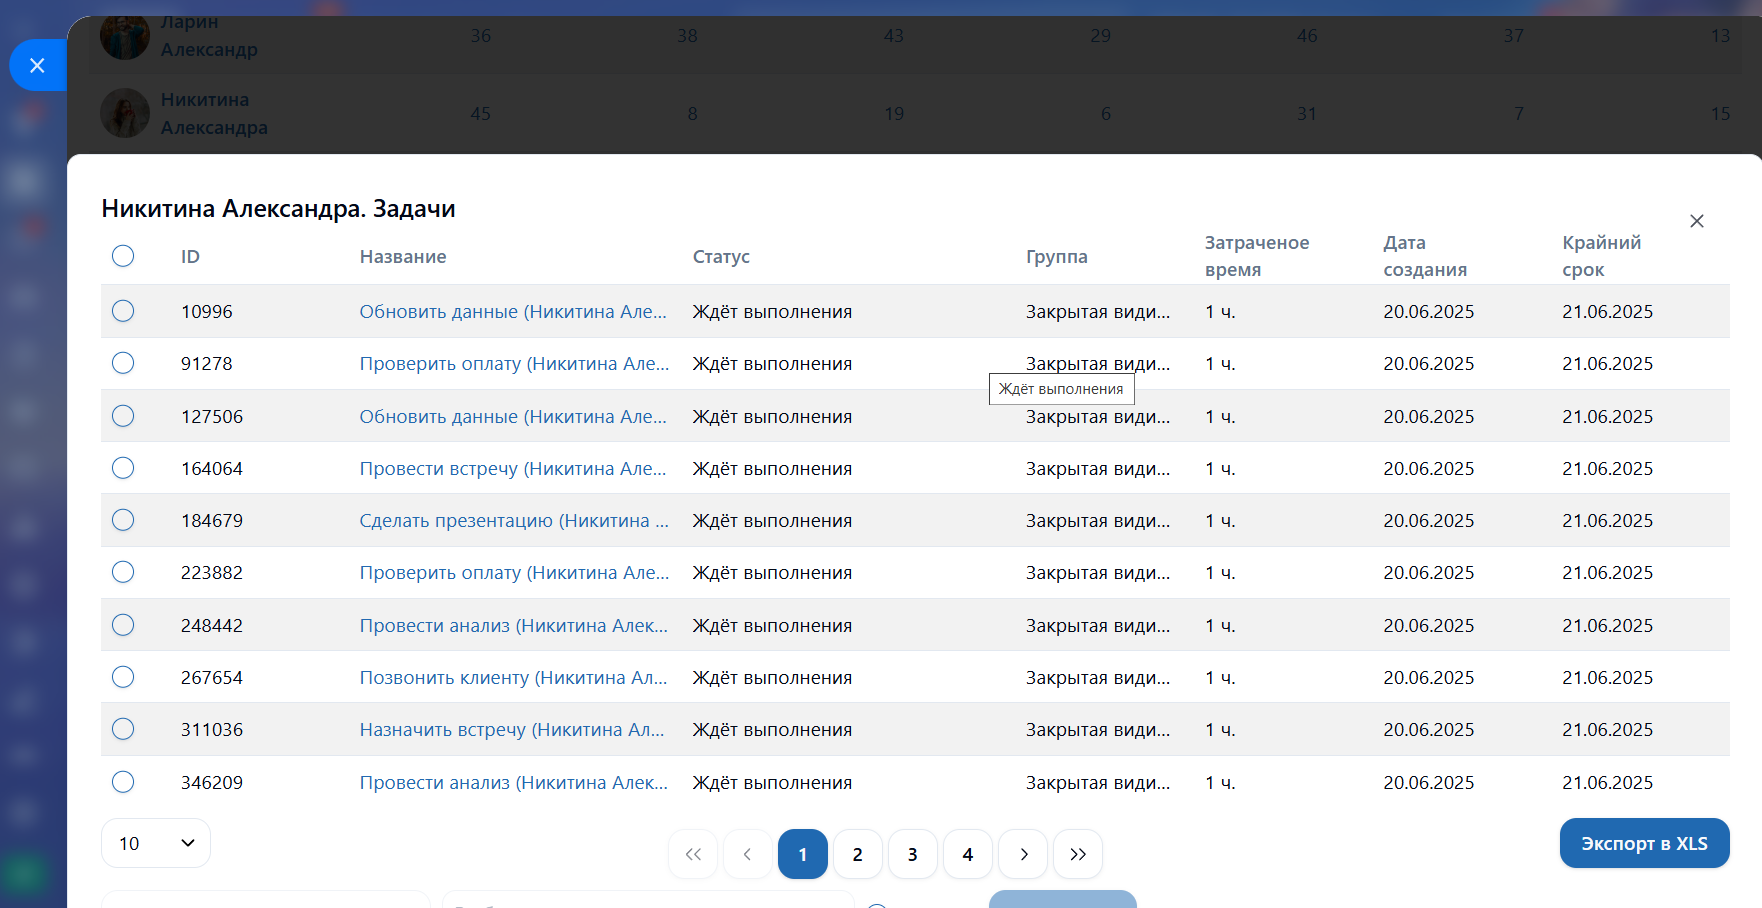Click Никитина Александра avatar photo
The height and width of the screenshot is (908, 1762).
click(125, 113)
